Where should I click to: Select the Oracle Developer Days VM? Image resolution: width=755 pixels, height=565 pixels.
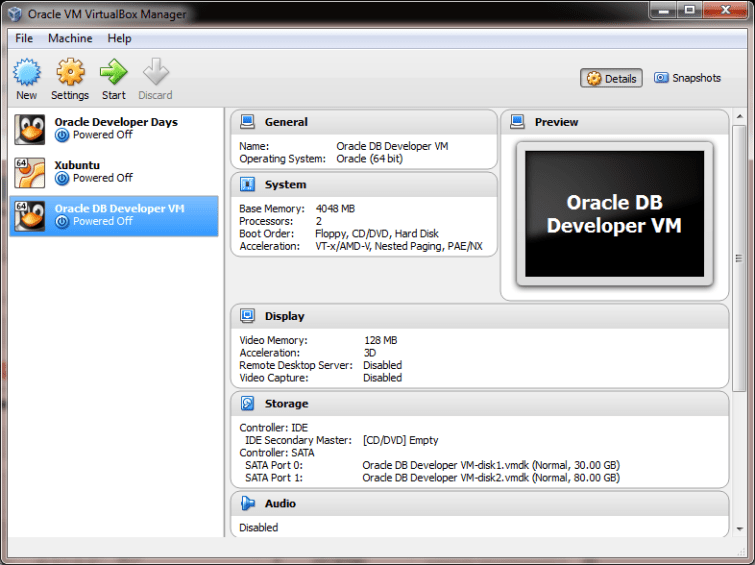click(115, 129)
